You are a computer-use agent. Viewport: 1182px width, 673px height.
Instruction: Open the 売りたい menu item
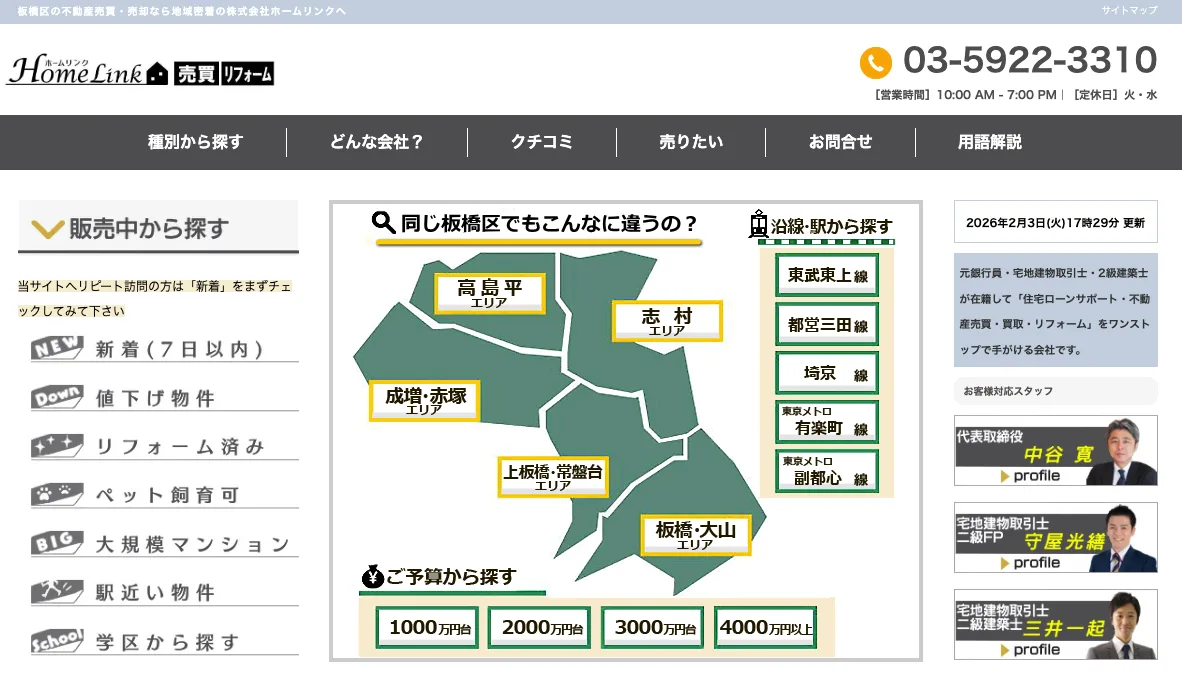(x=691, y=142)
